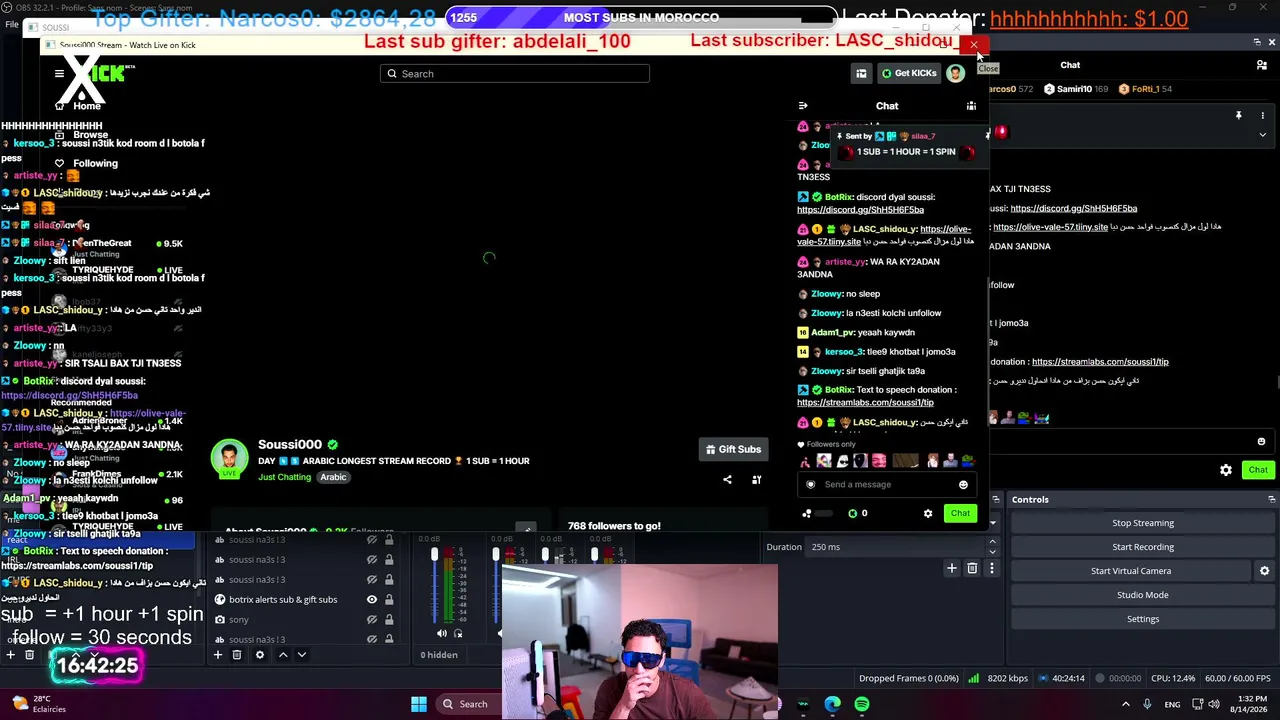Viewport: 1280px width, 720px height.
Task: Click the Get KICKs button
Action: (x=909, y=73)
